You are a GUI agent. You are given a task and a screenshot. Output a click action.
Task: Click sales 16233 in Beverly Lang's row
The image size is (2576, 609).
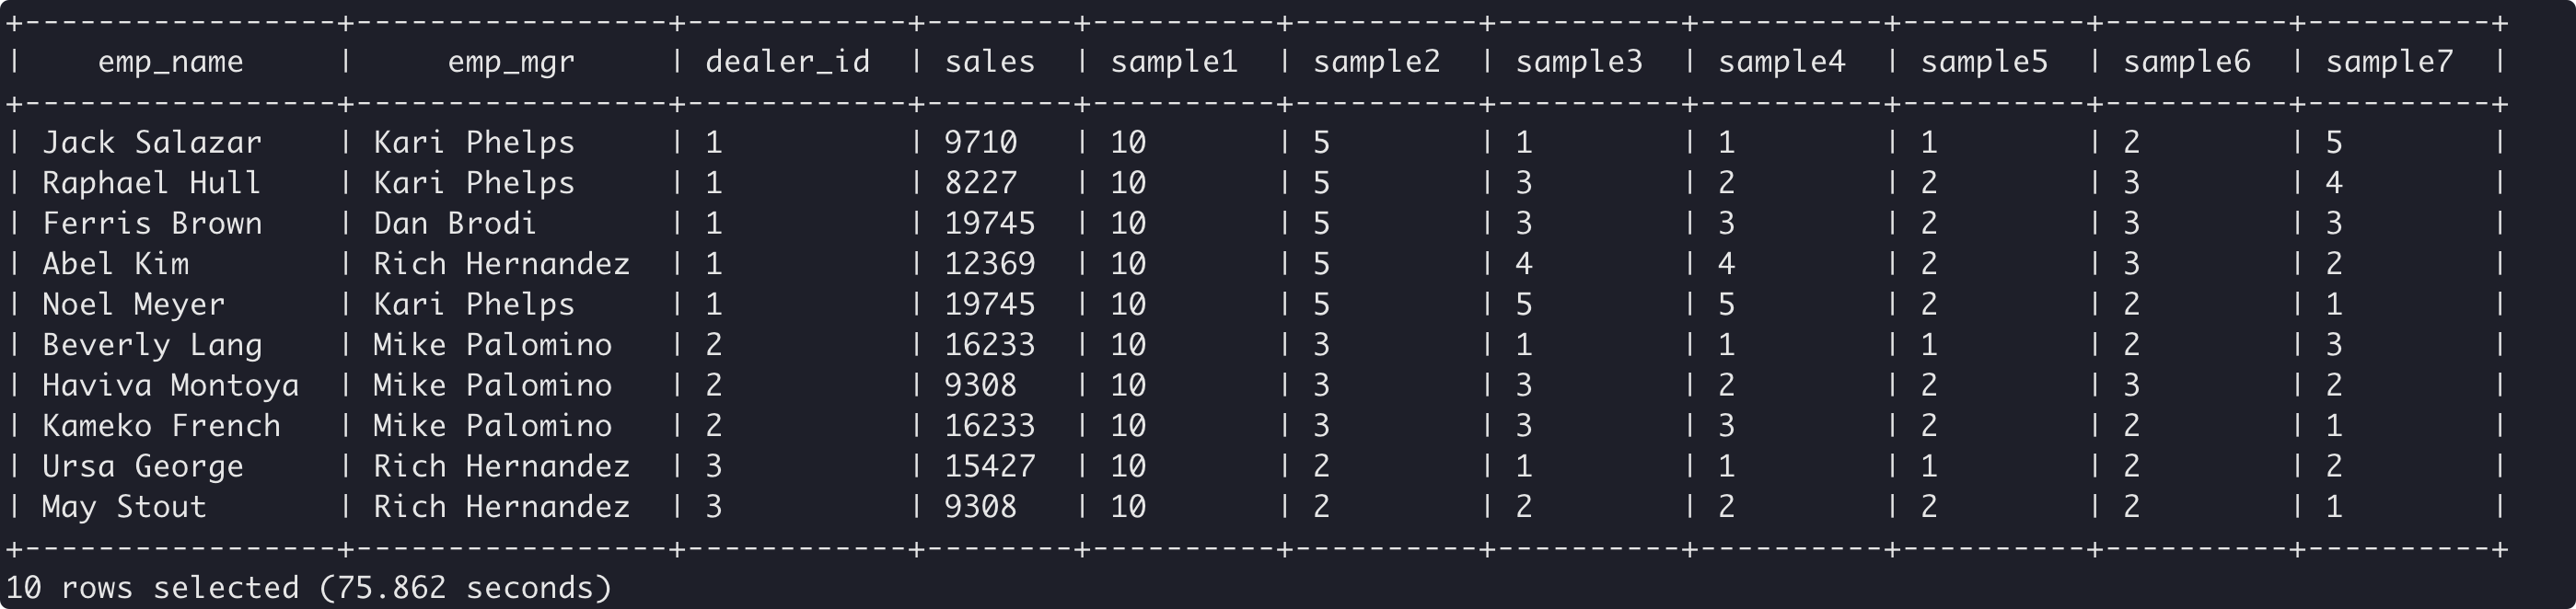(990, 345)
